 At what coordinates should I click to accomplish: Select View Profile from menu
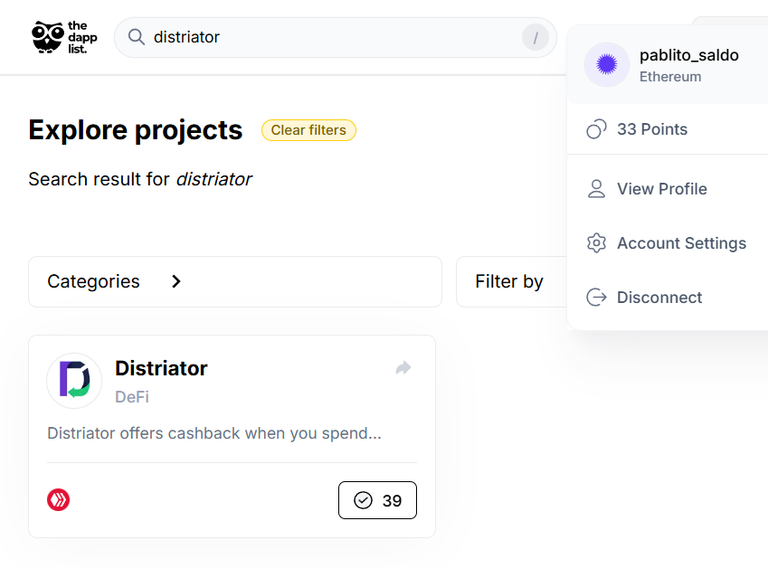[x=668, y=189]
